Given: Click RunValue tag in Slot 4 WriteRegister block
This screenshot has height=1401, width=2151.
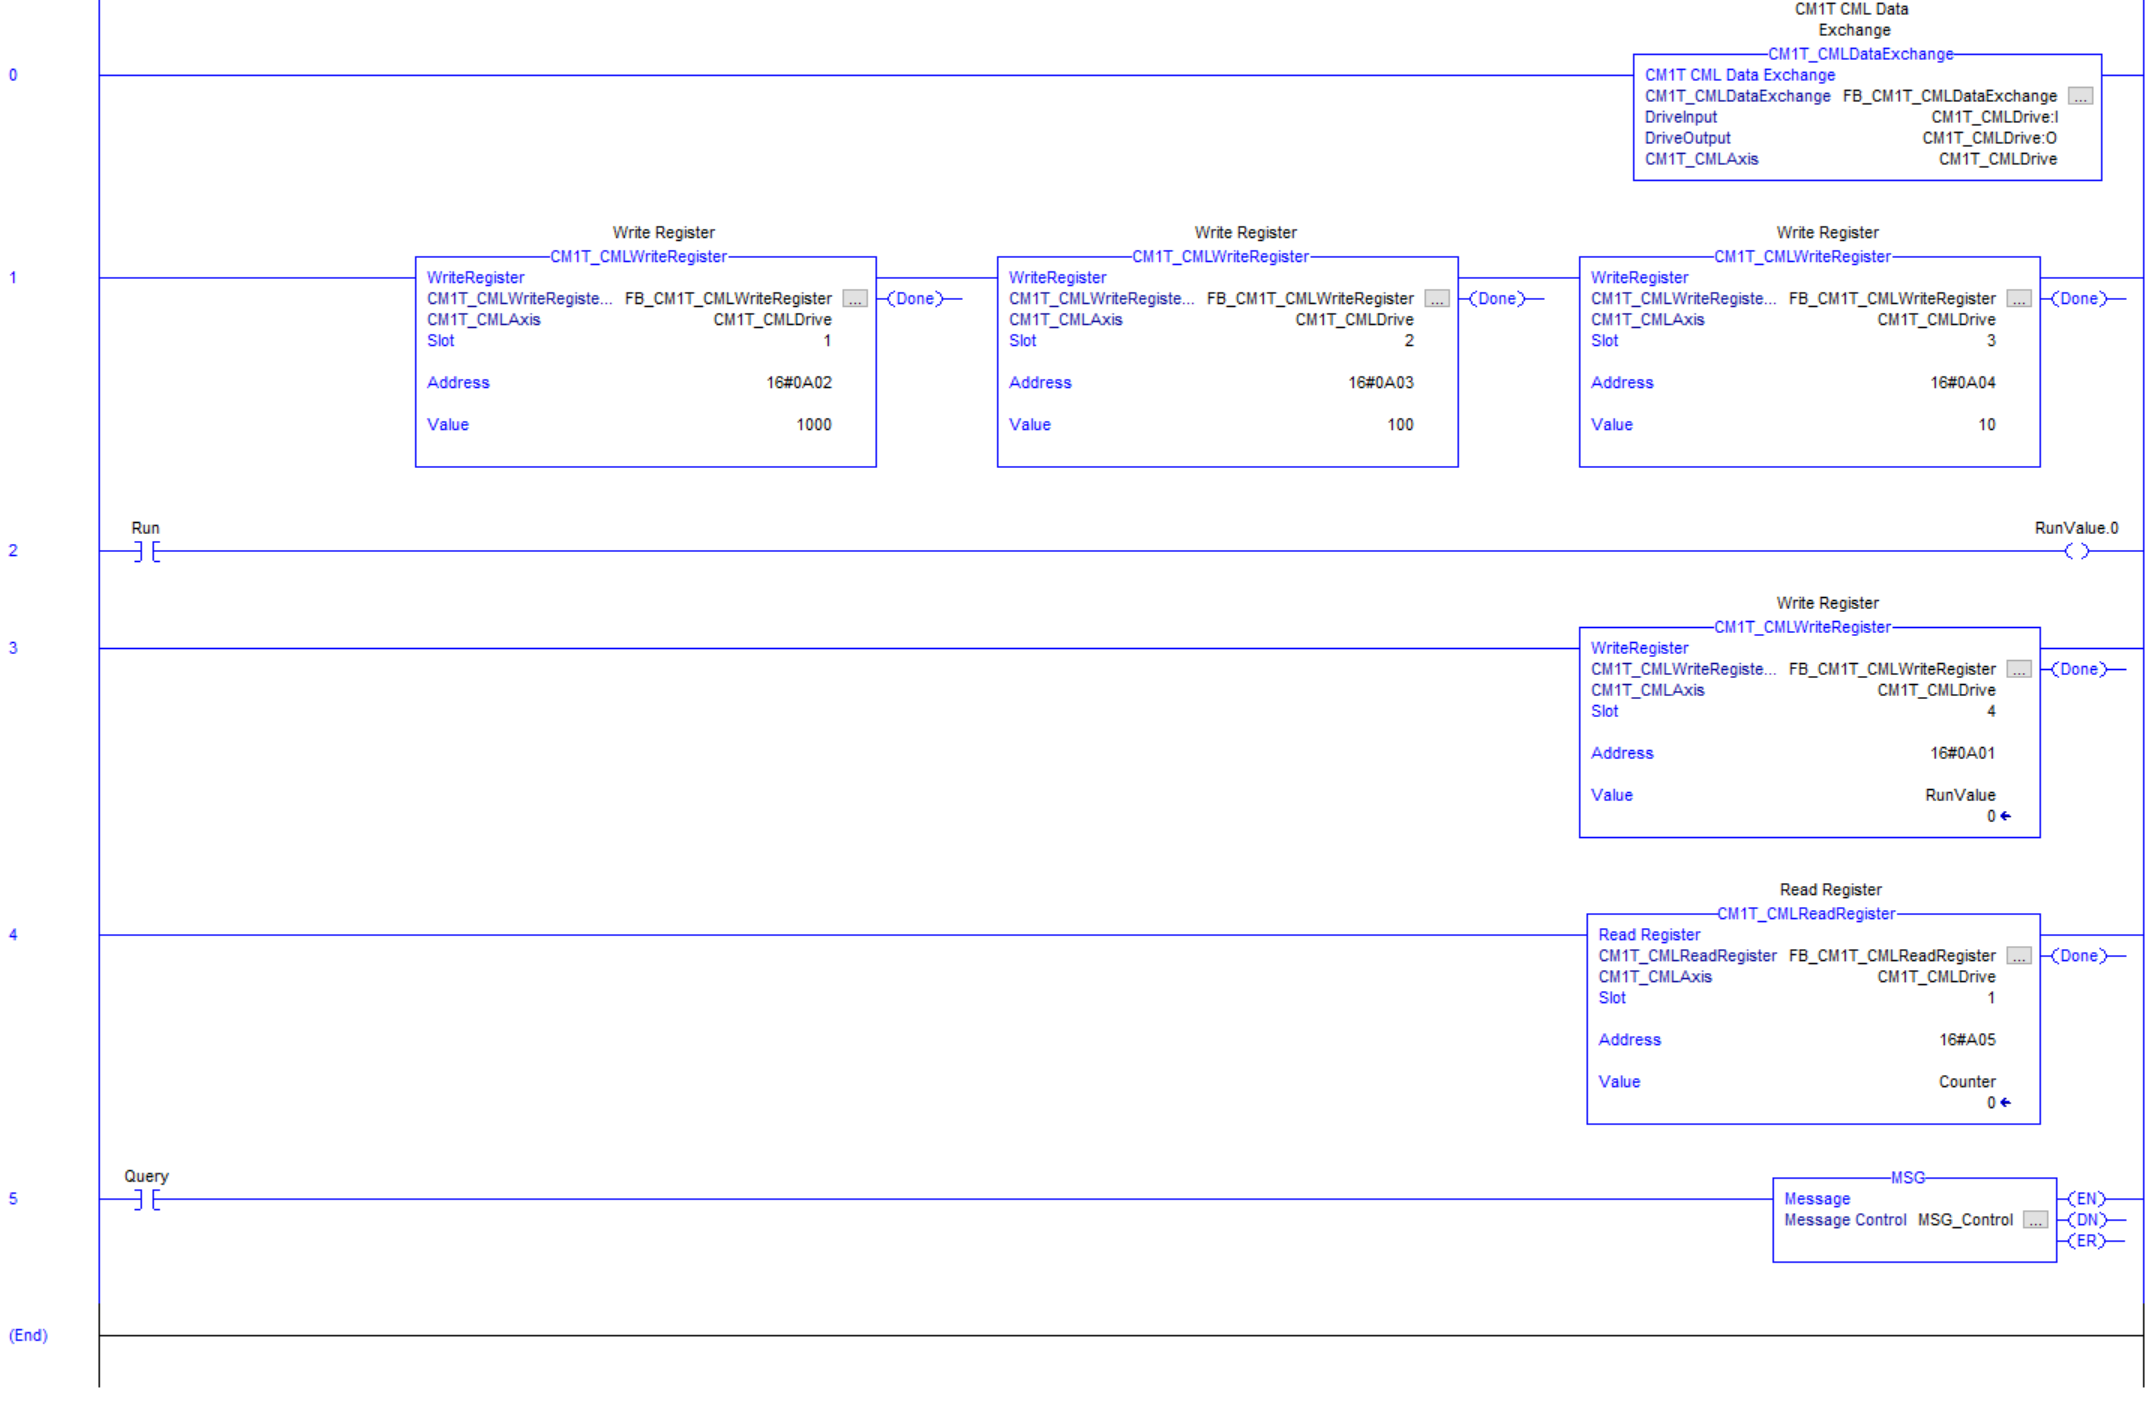Looking at the screenshot, I should pyautogui.click(x=1959, y=795).
